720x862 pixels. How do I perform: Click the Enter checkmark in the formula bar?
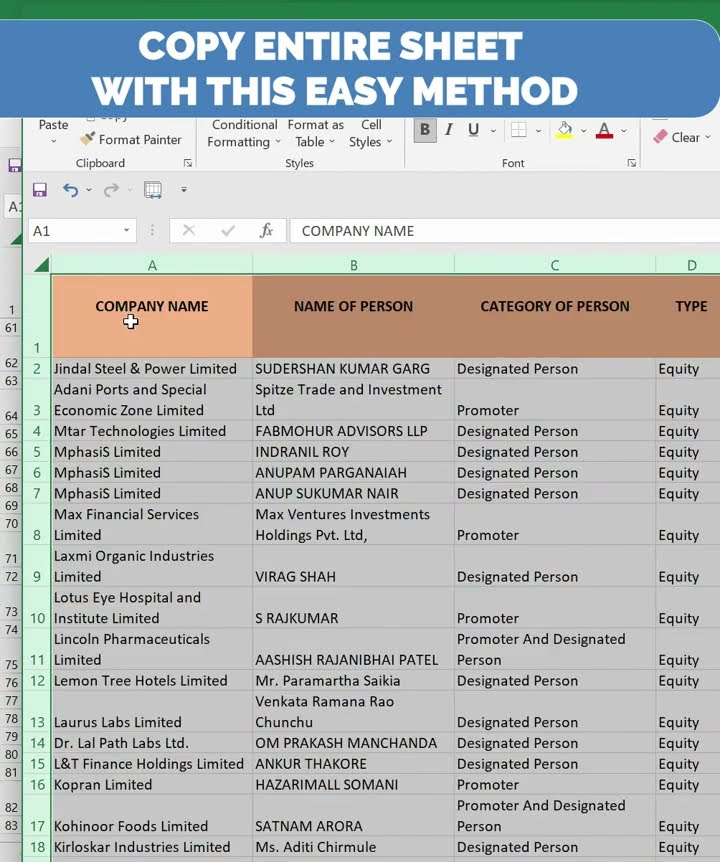coord(228,231)
